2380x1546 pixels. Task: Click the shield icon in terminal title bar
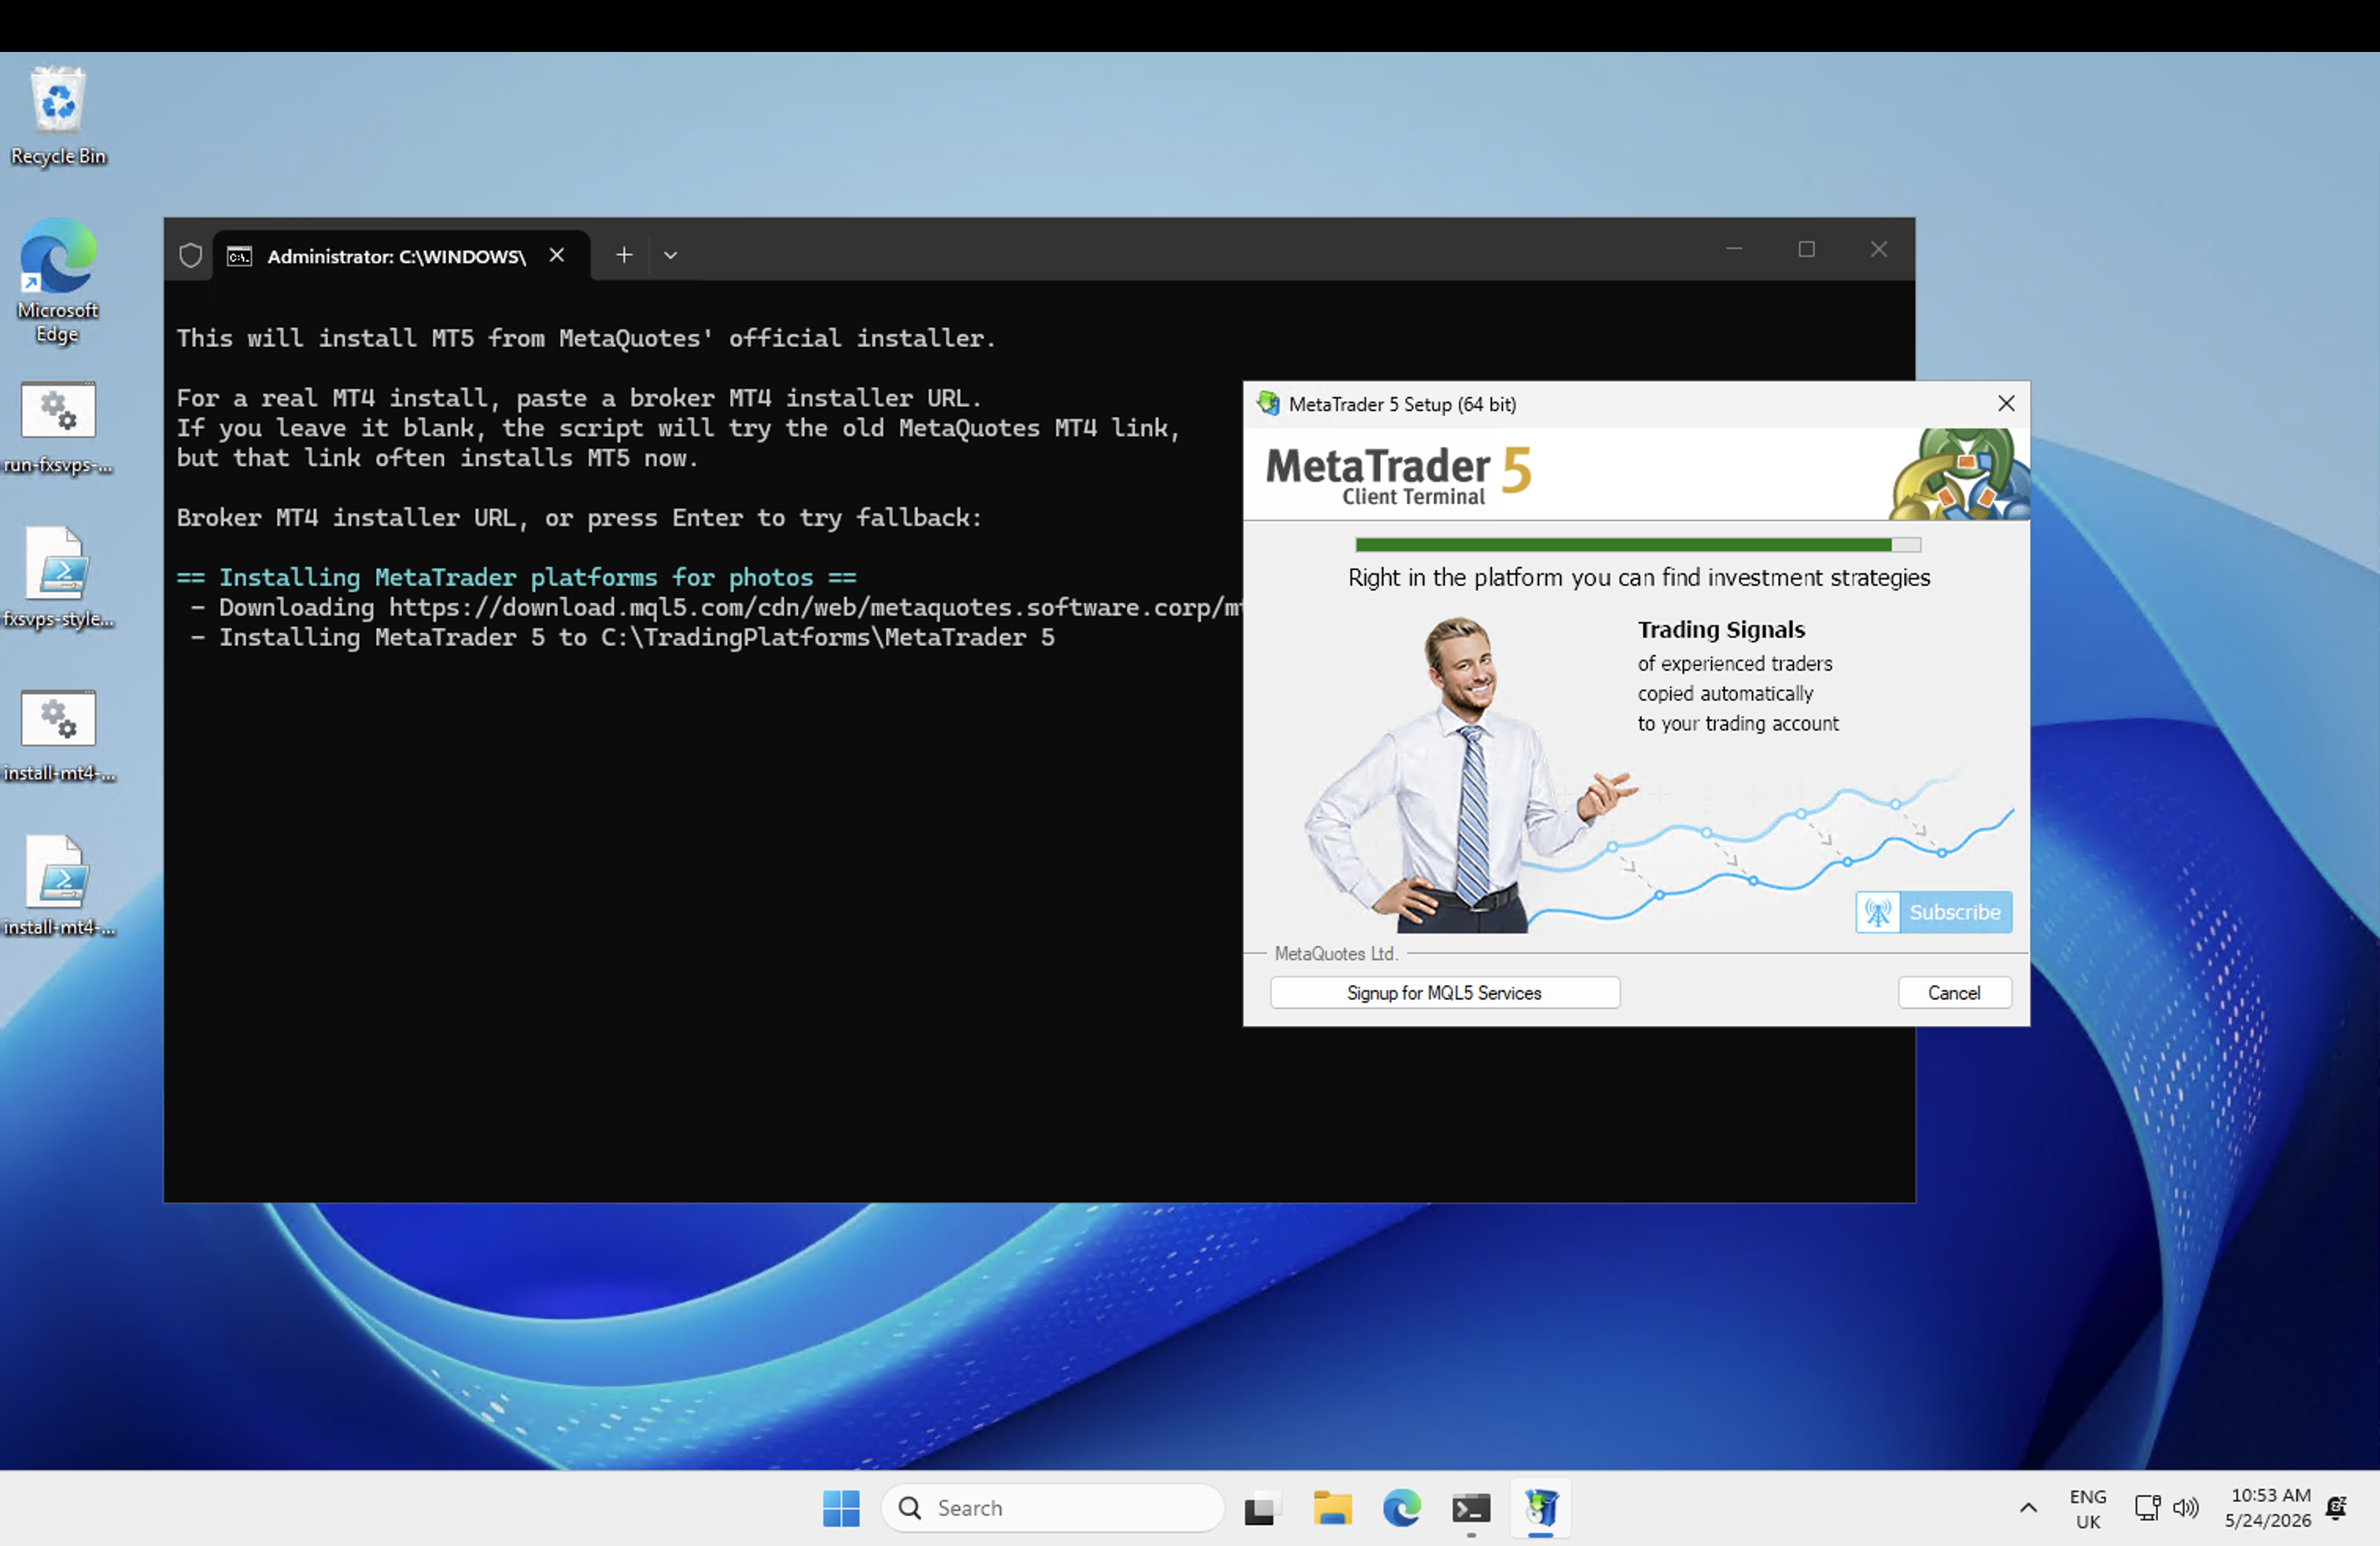(x=190, y=255)
